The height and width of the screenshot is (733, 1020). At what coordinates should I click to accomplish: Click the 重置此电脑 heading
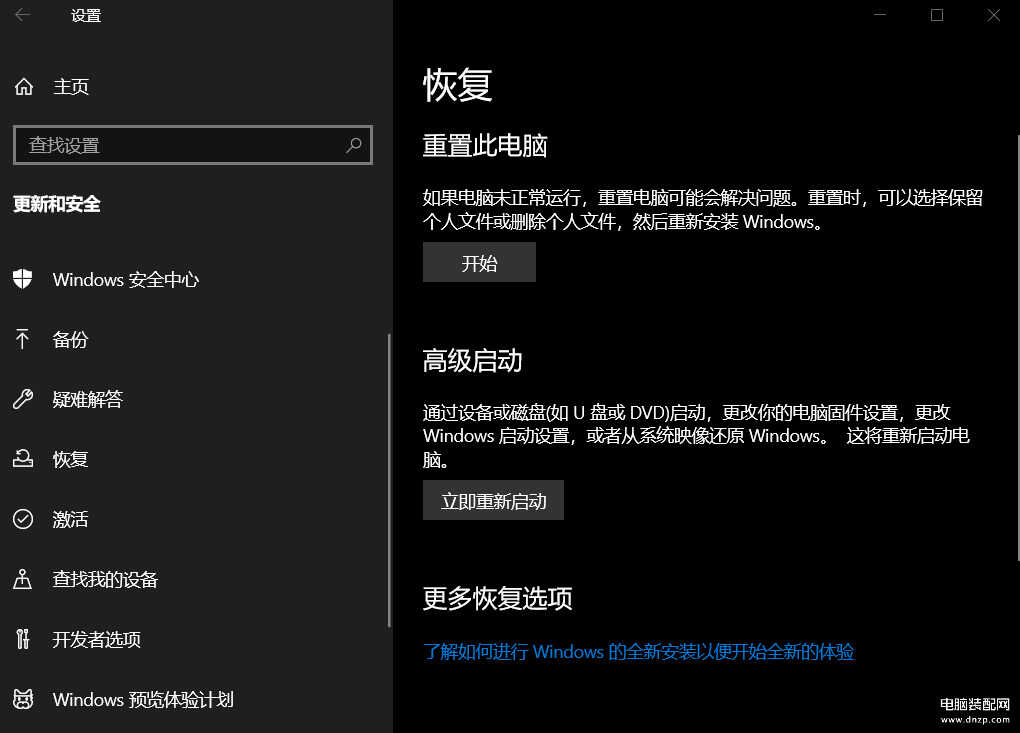click(485, 145)
